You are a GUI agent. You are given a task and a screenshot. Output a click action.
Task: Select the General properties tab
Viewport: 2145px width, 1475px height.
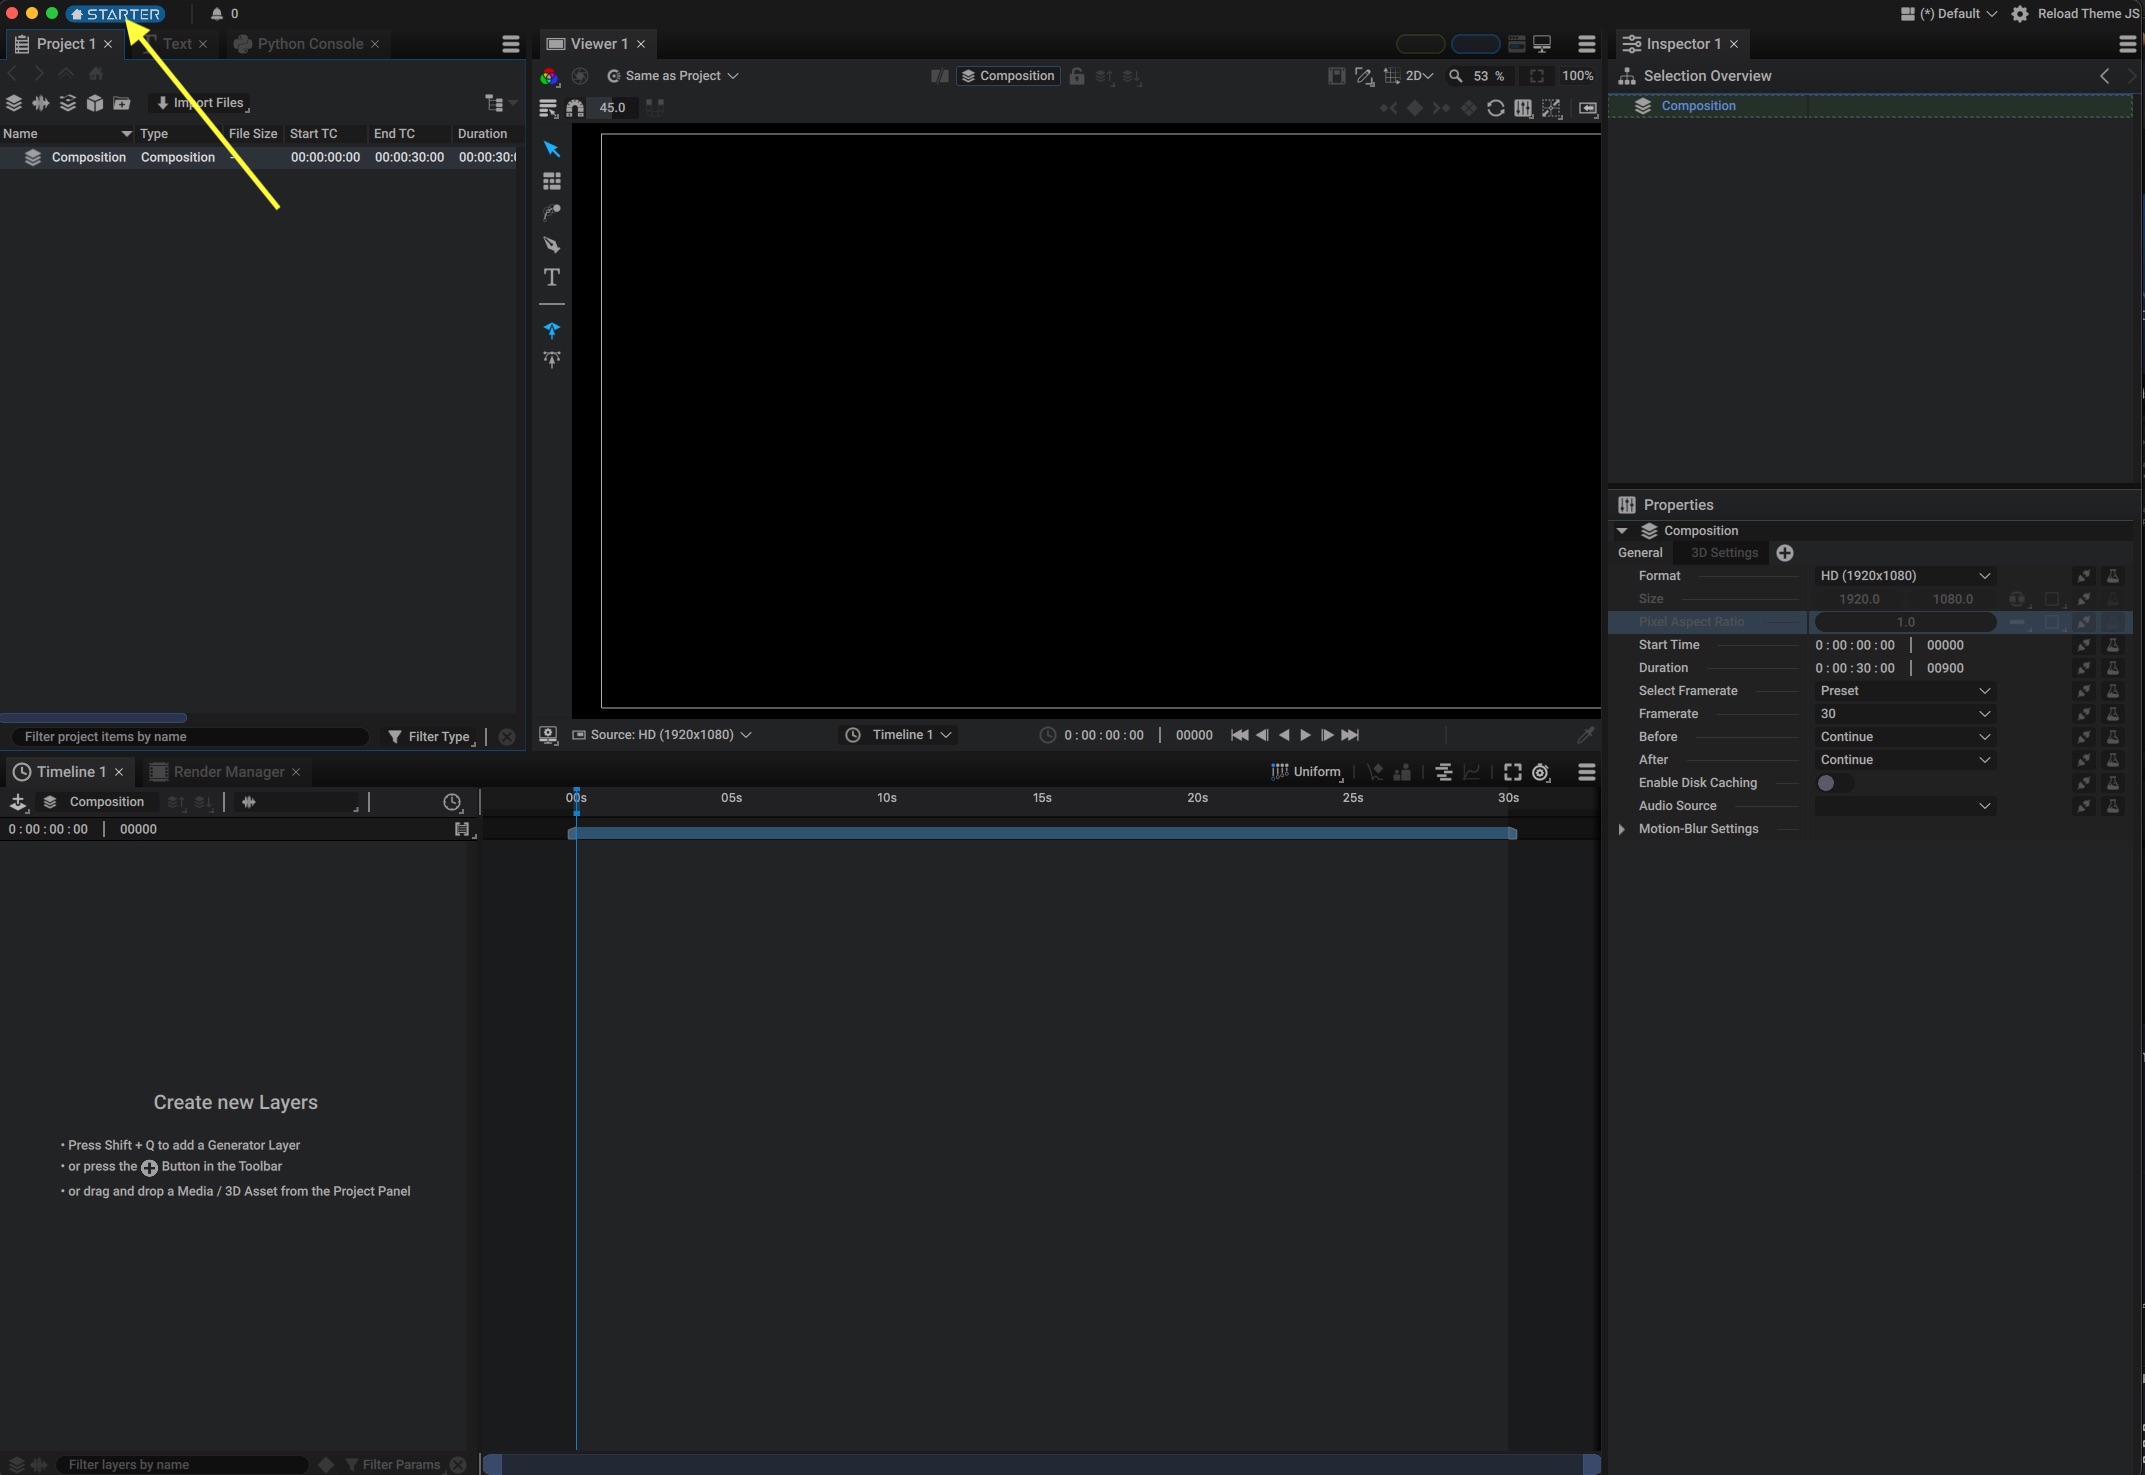tap(1640, 553)
